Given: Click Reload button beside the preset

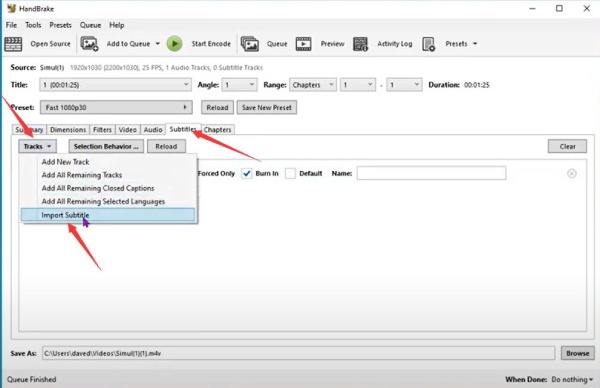Looking at the screenshot, I should 217,108.
